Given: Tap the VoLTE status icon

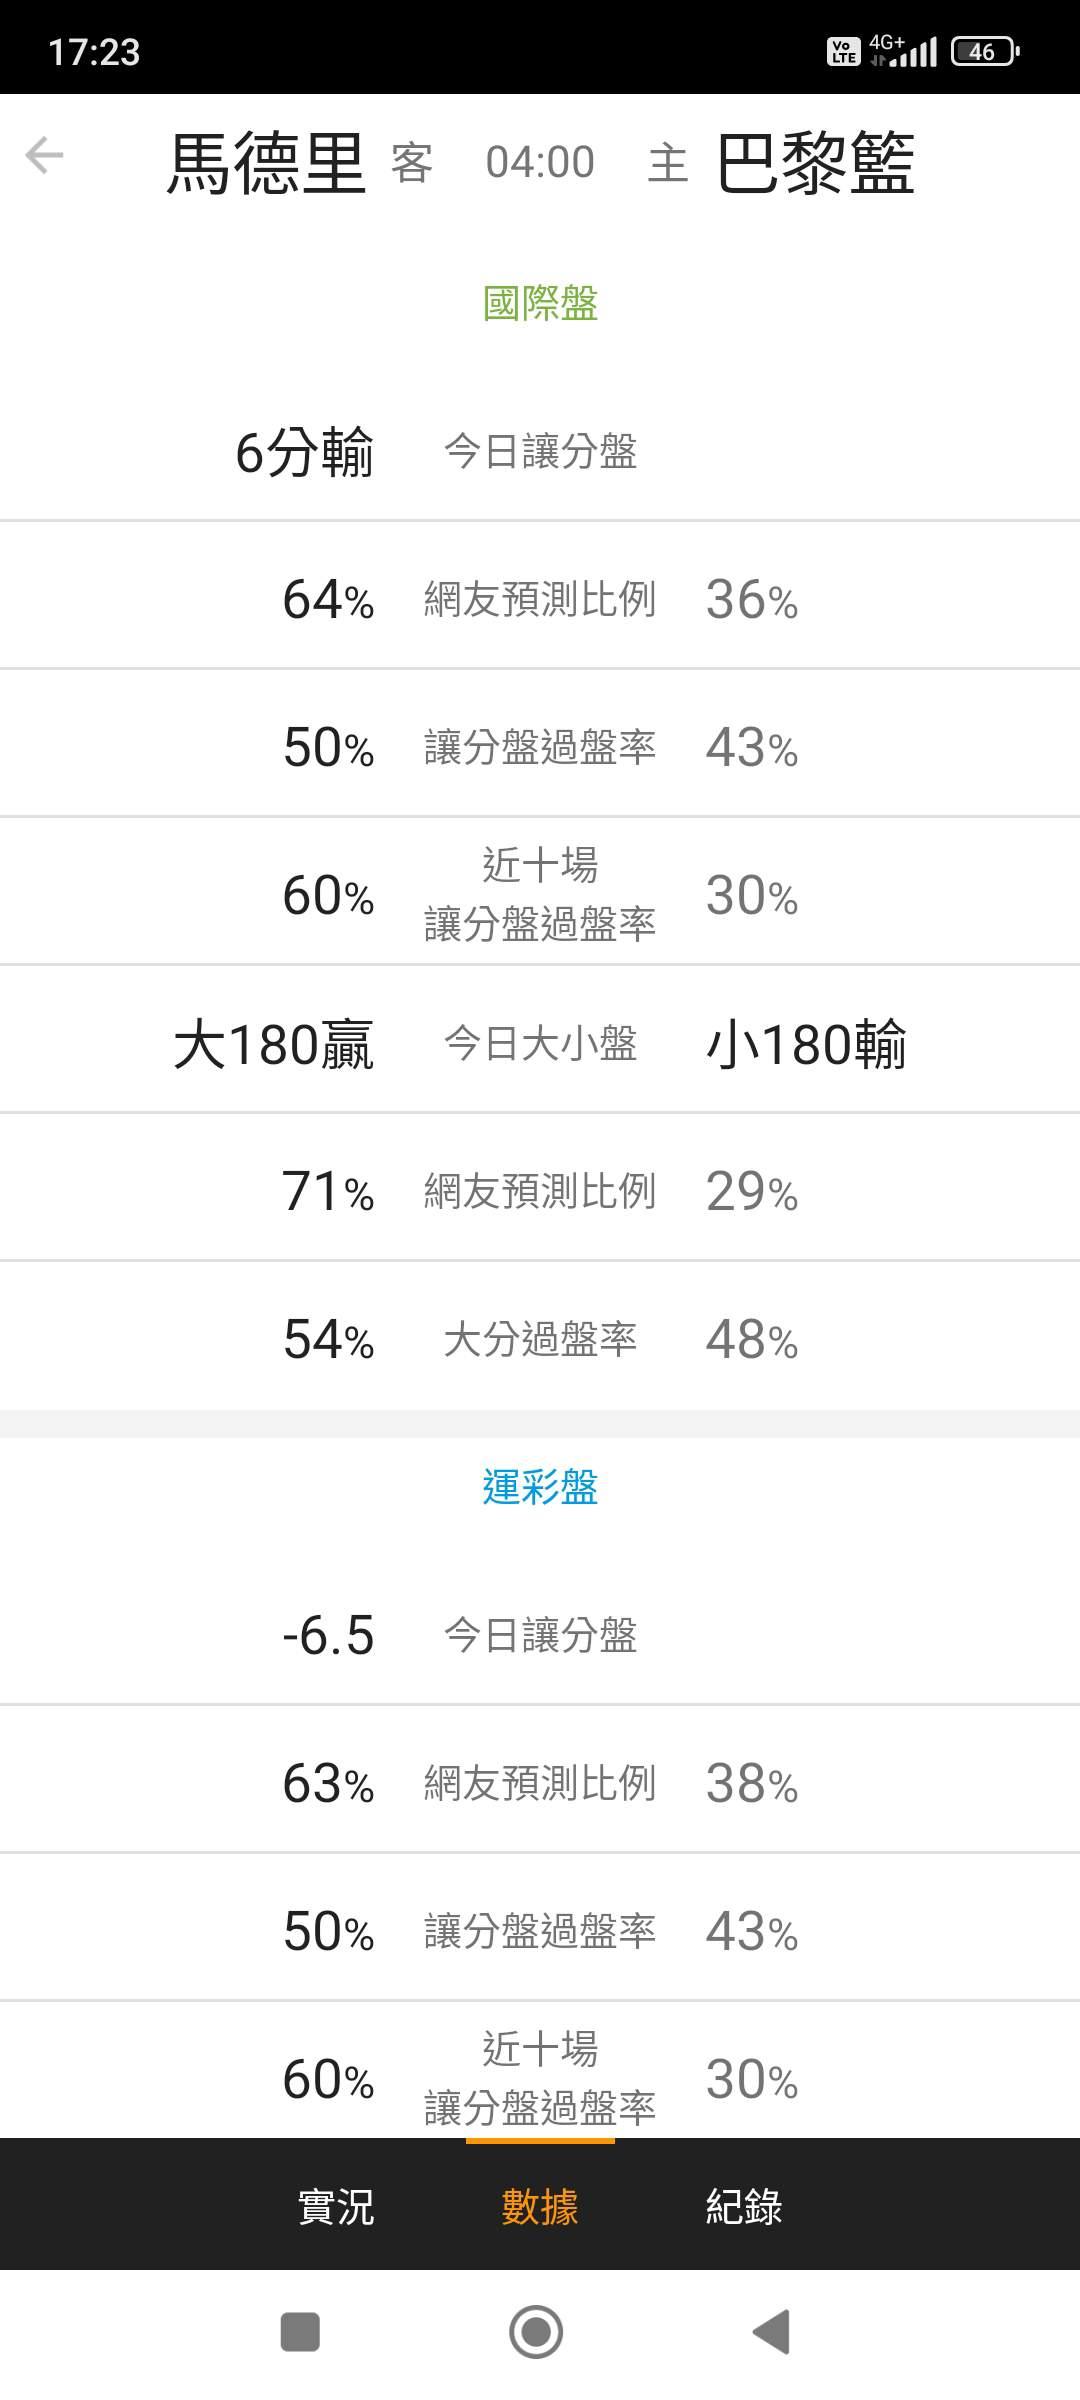Looking at the screenshot, I should (843, 51).
